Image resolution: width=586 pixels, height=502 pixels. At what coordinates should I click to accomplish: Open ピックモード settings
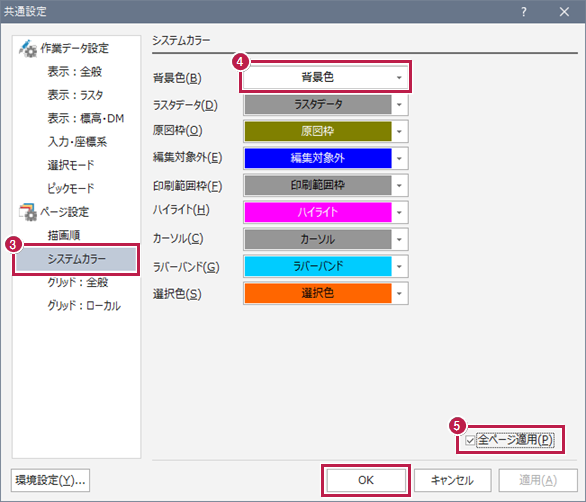click(x=70, y=188)
